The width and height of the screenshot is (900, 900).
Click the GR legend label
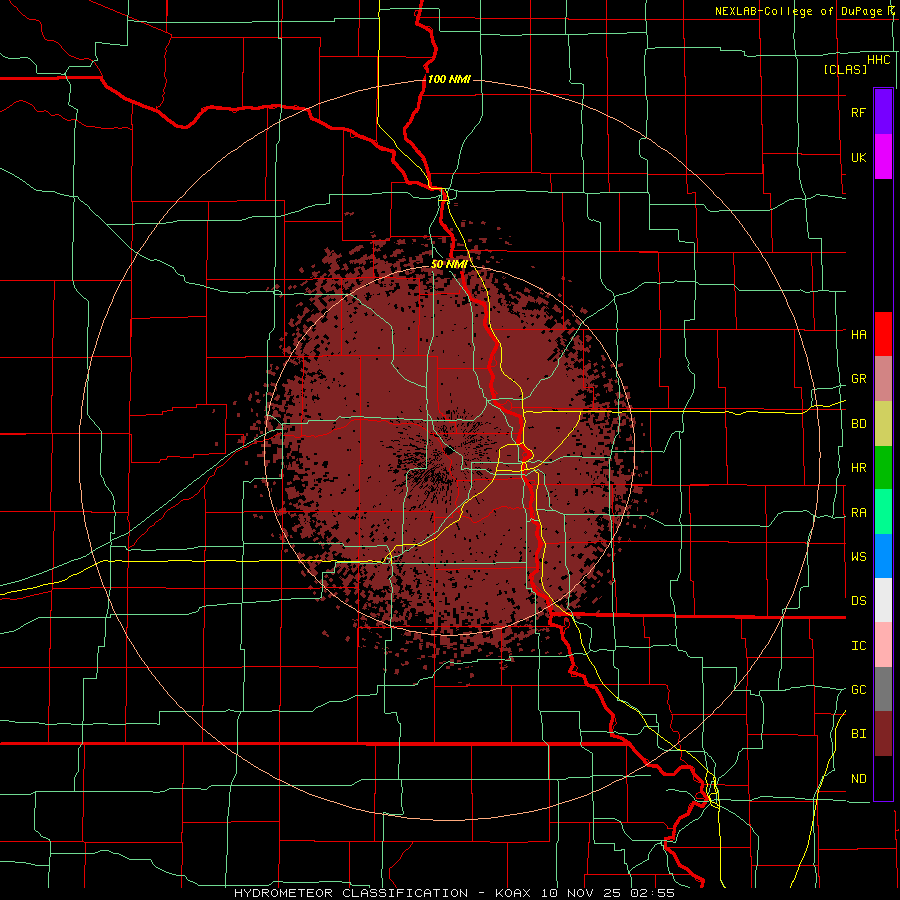click(858, 379)
